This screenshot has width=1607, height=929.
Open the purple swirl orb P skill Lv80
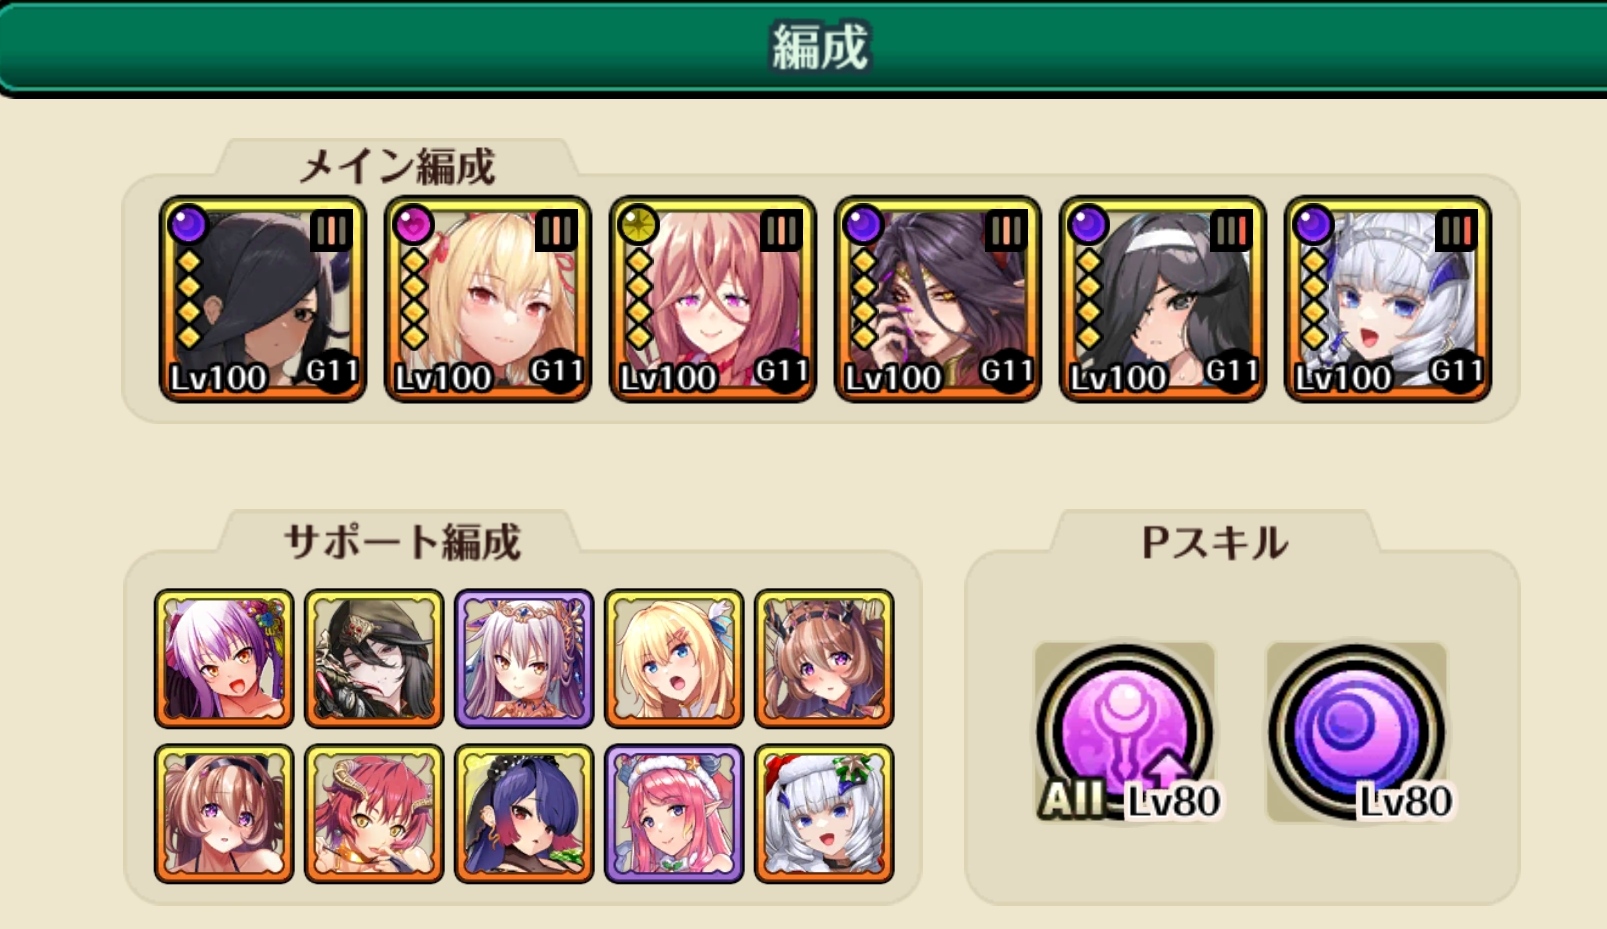point(1357,733)
